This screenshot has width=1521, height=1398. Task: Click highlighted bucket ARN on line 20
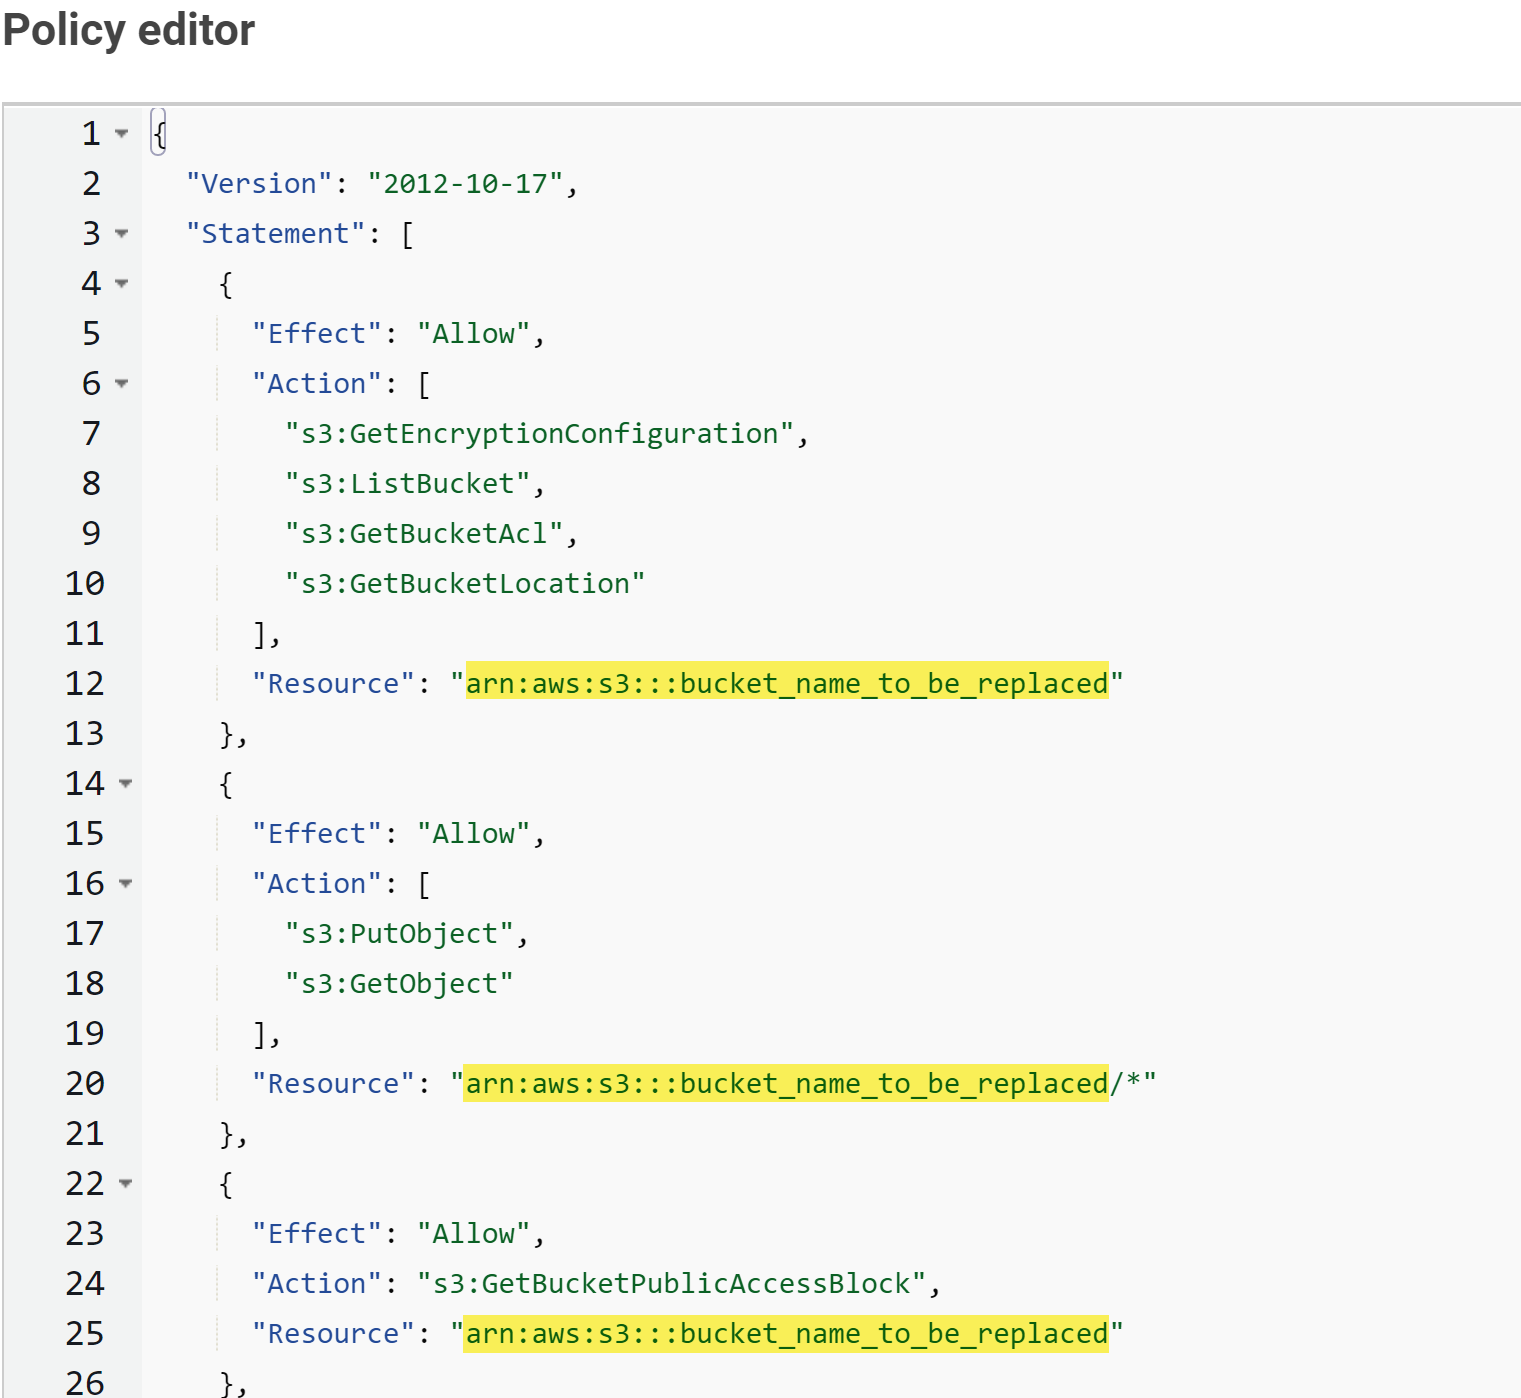click(787, 1084)
